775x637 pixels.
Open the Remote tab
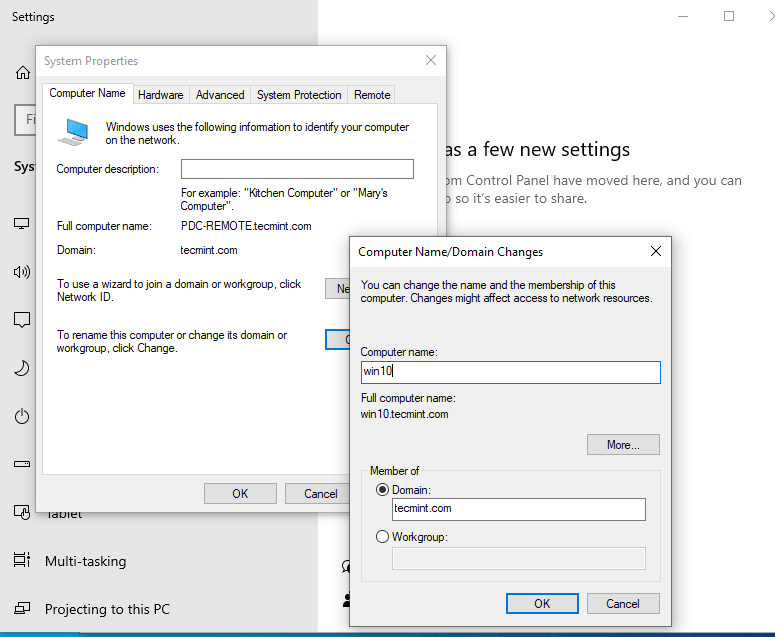(x=372, y=95)
